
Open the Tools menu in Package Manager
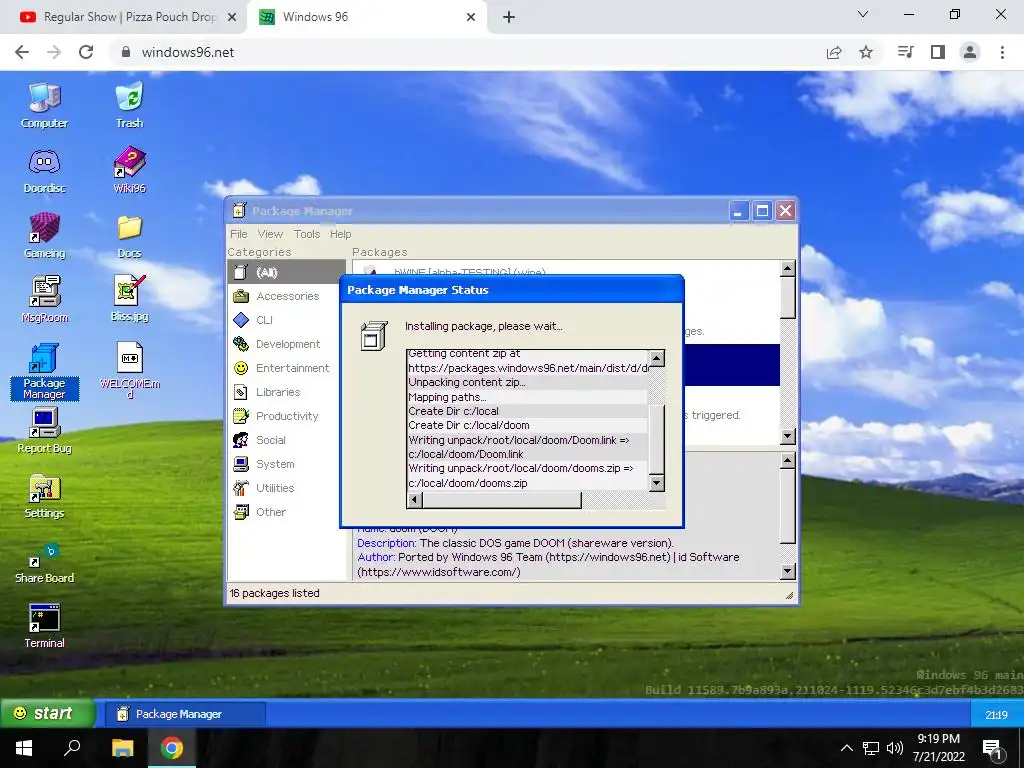tap(307, 234)
